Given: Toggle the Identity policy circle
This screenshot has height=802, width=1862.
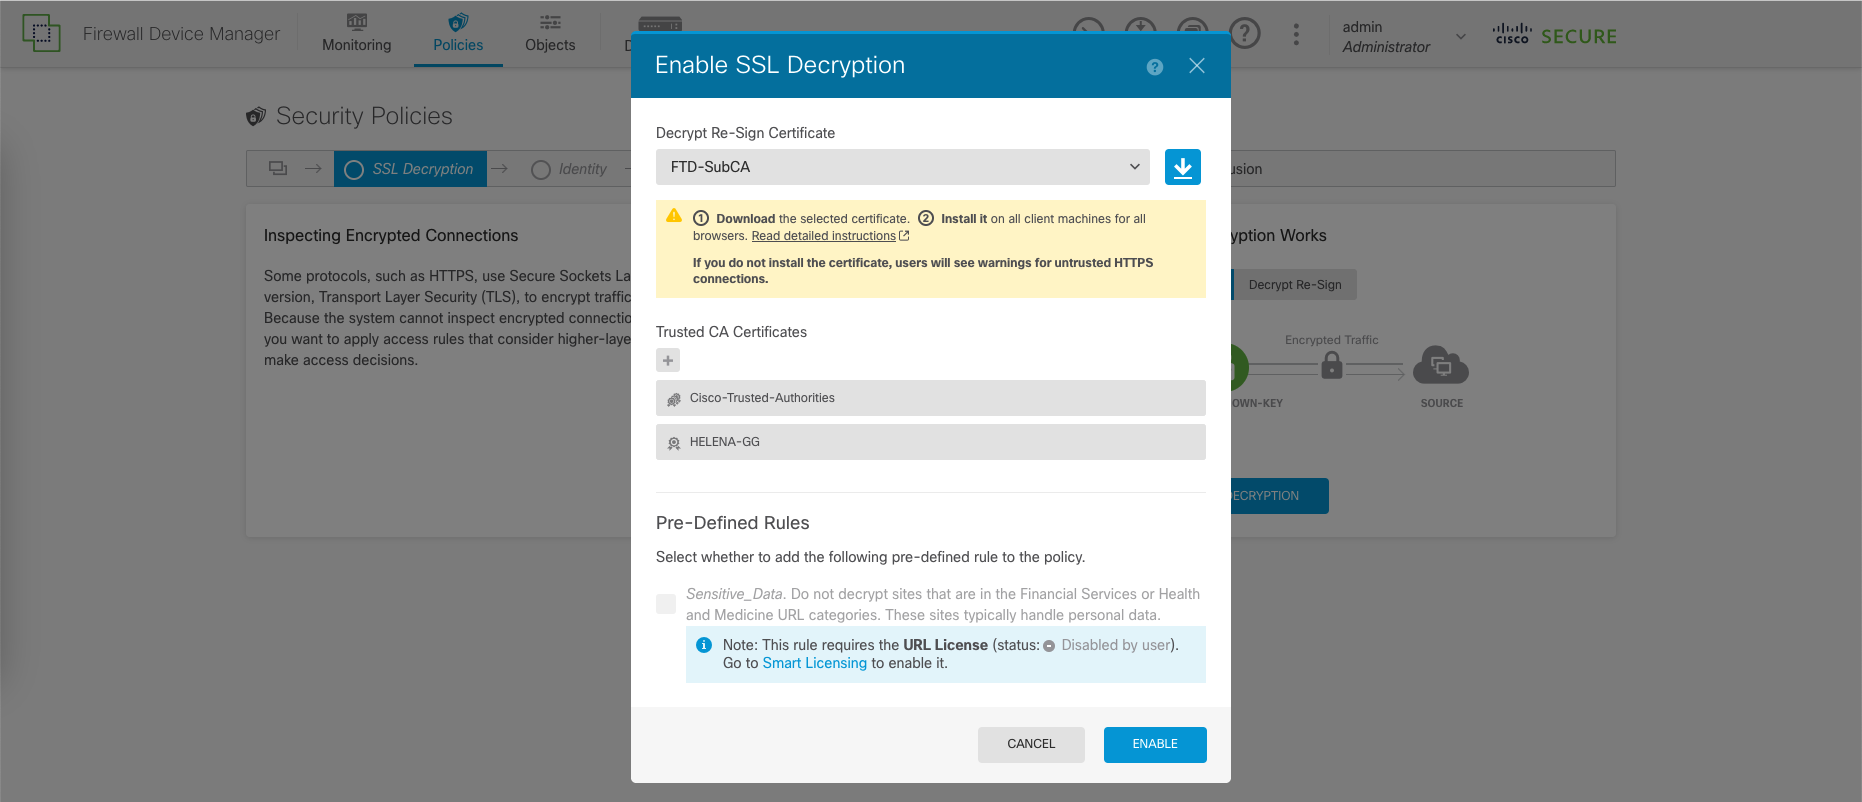Looking at the screenshot, I should [541, 170].
